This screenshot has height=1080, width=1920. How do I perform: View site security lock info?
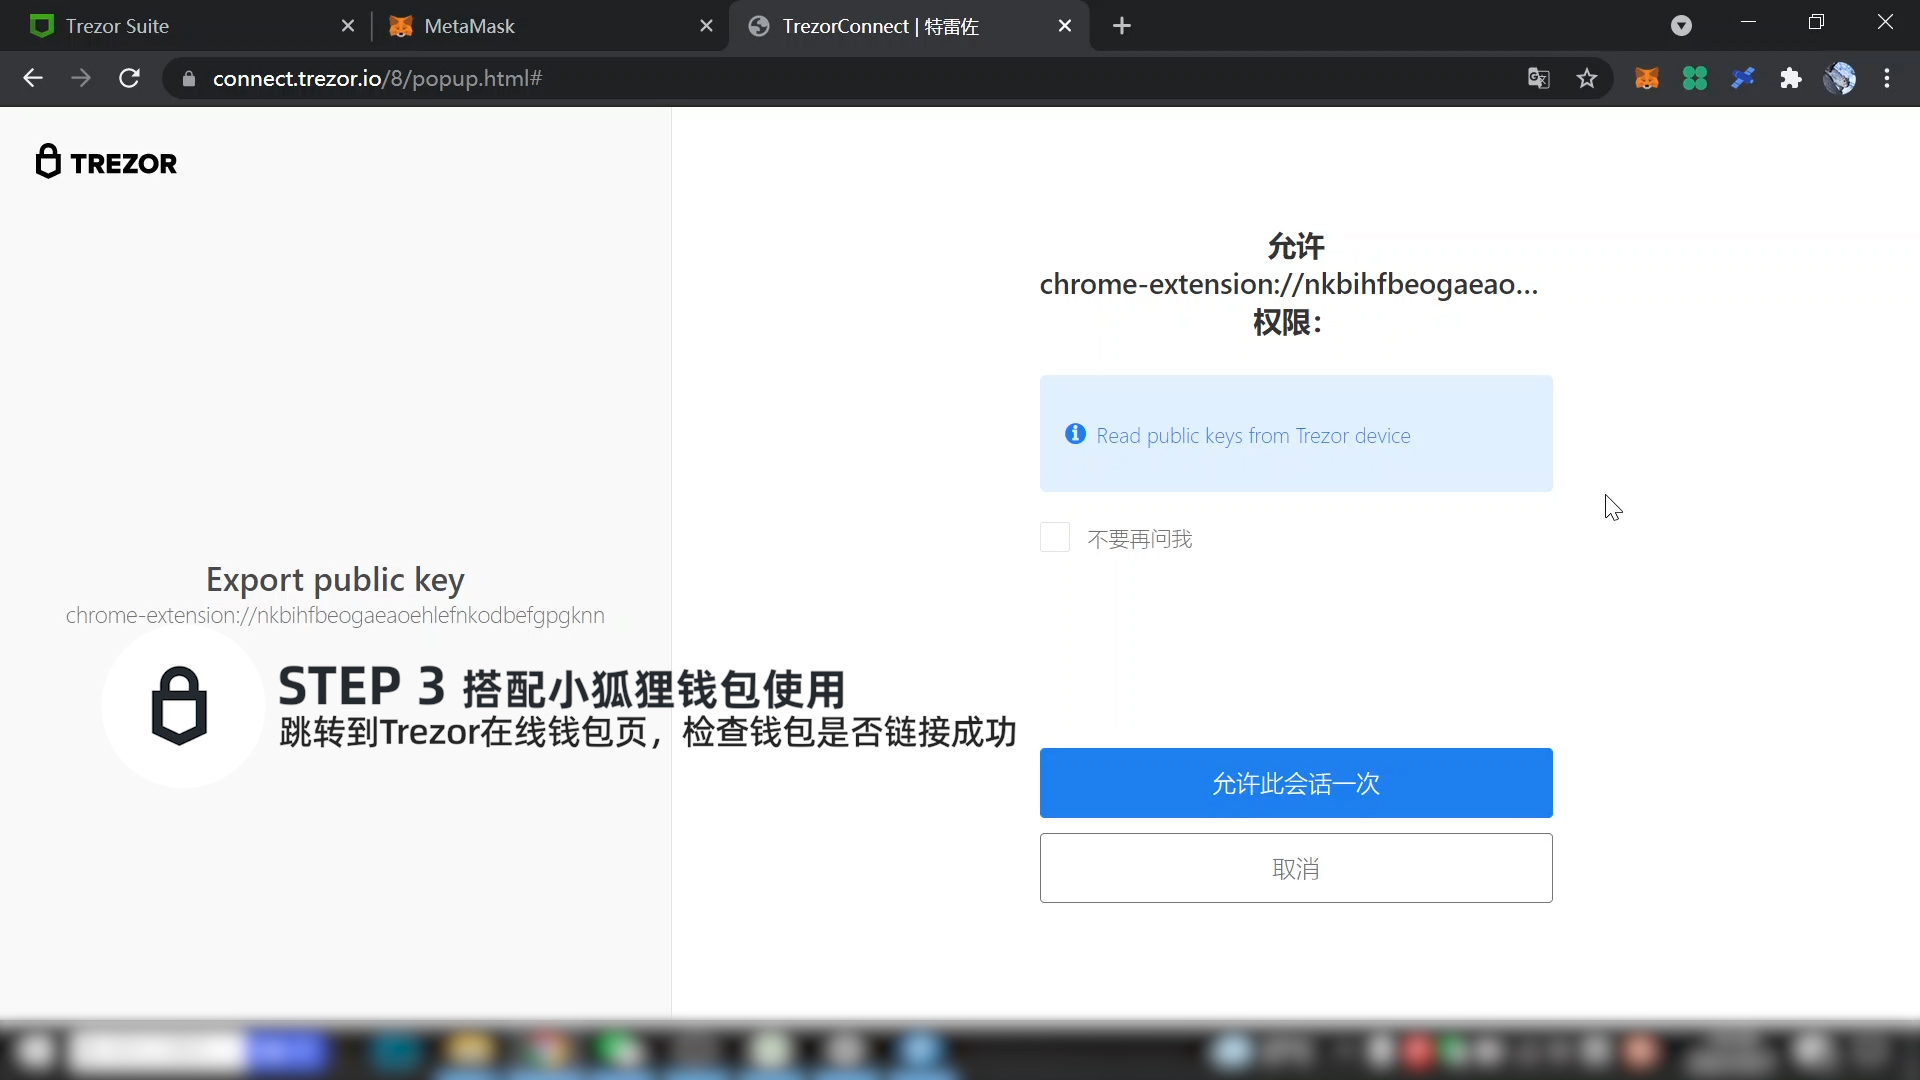[188, 78]
